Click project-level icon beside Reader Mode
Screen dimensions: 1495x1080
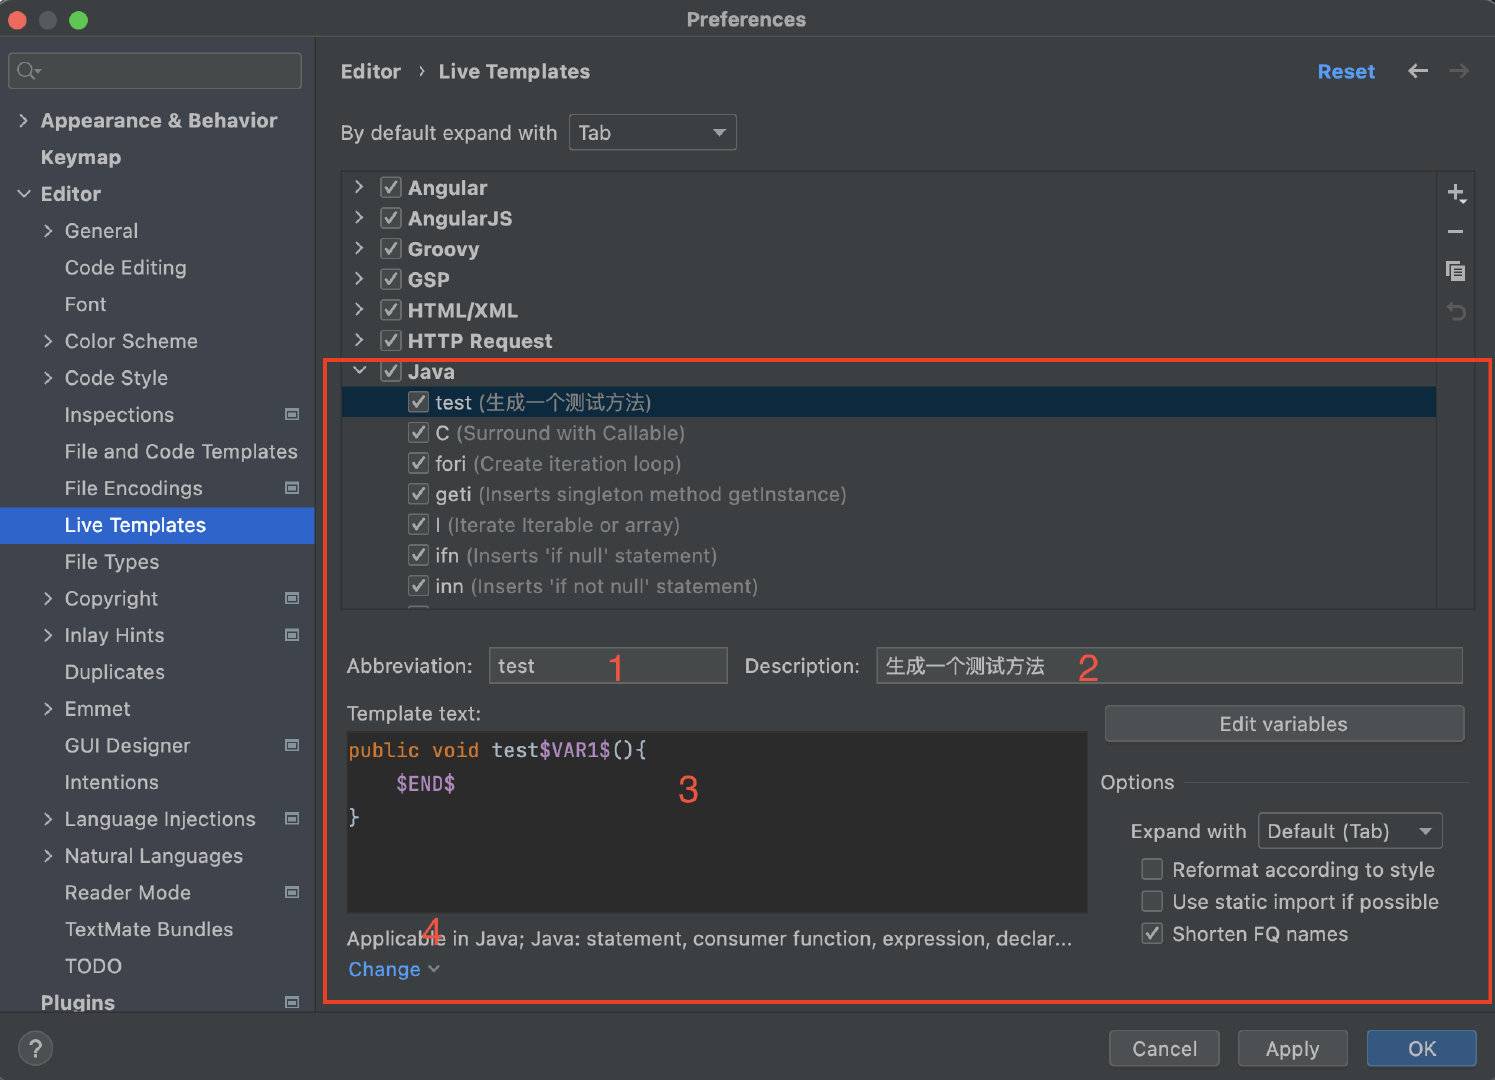[292, 892]
